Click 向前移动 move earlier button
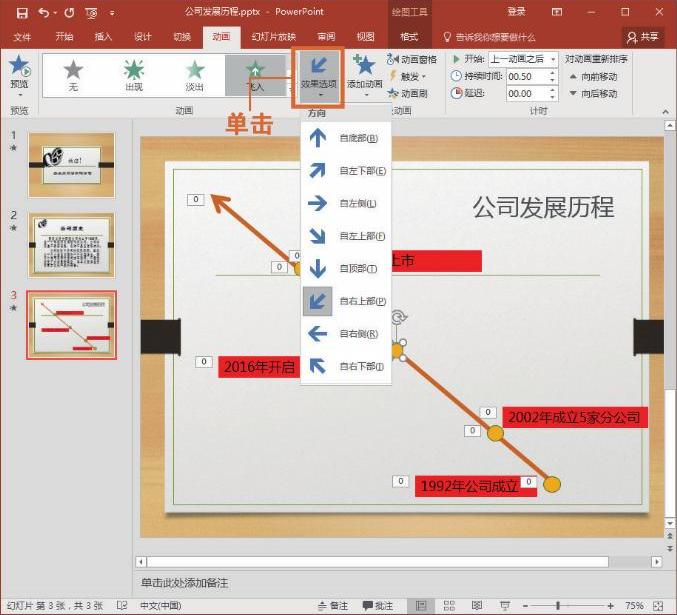 click(x=593, y=76)
